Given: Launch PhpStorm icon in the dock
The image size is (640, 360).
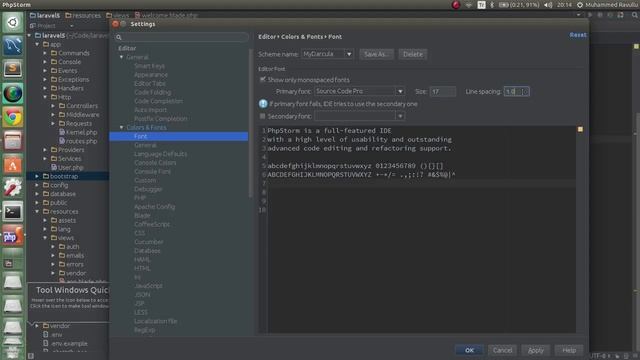Looking at the screenshot, I should pyautogui.click(x=13, y=236).
